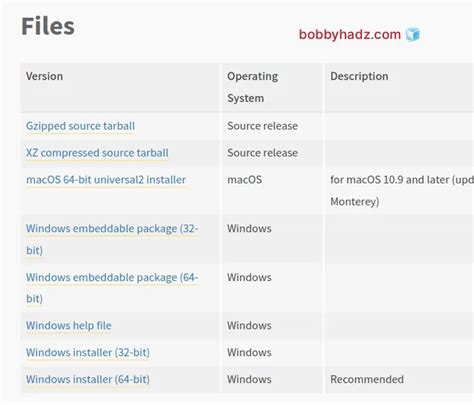
Task: Select Windows embeddable package (64-bit) link
Action: pos(112,288)
